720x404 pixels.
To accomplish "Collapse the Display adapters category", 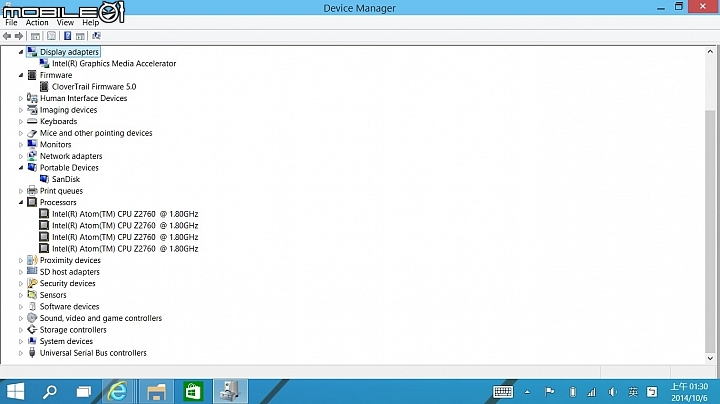I will 21,52.
